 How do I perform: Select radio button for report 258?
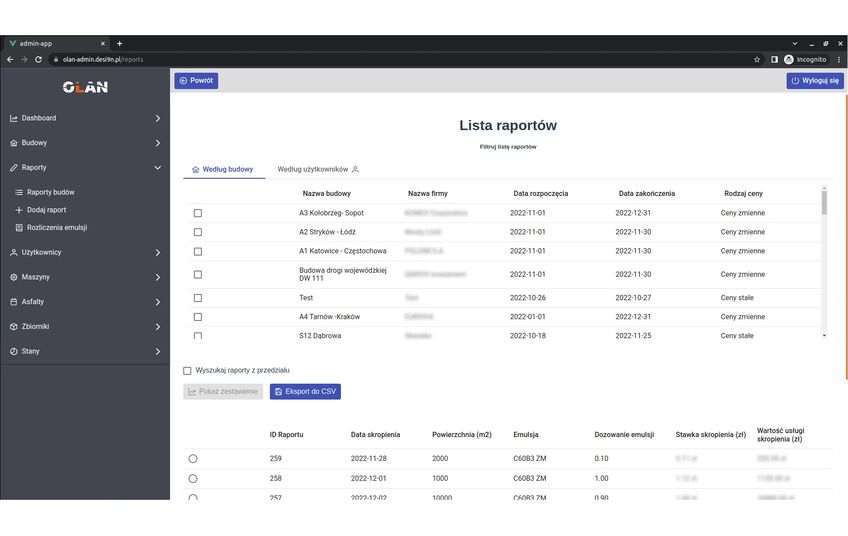(193, 479)
